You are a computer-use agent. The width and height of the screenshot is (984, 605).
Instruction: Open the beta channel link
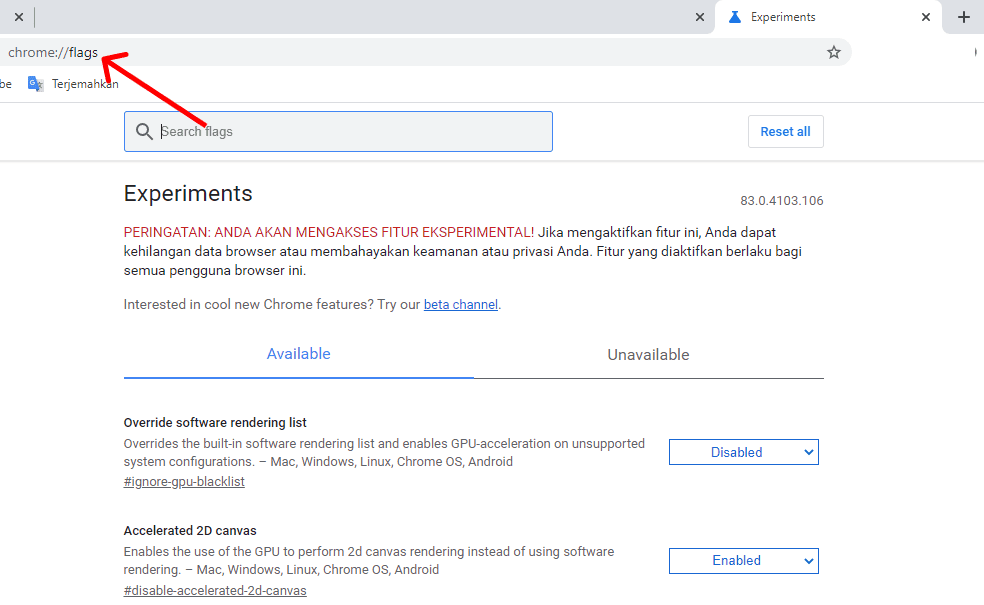(460, 304)
